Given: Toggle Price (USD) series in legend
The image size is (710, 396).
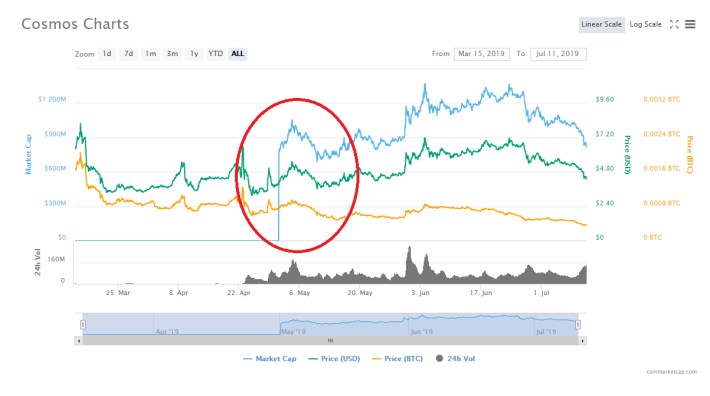Looking at the screenshot, I should coord(334,358).
